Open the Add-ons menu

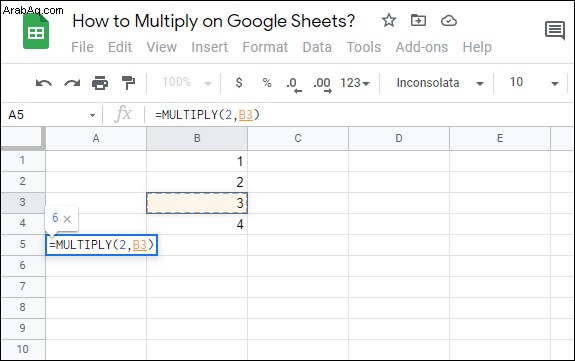coord(422,47)
